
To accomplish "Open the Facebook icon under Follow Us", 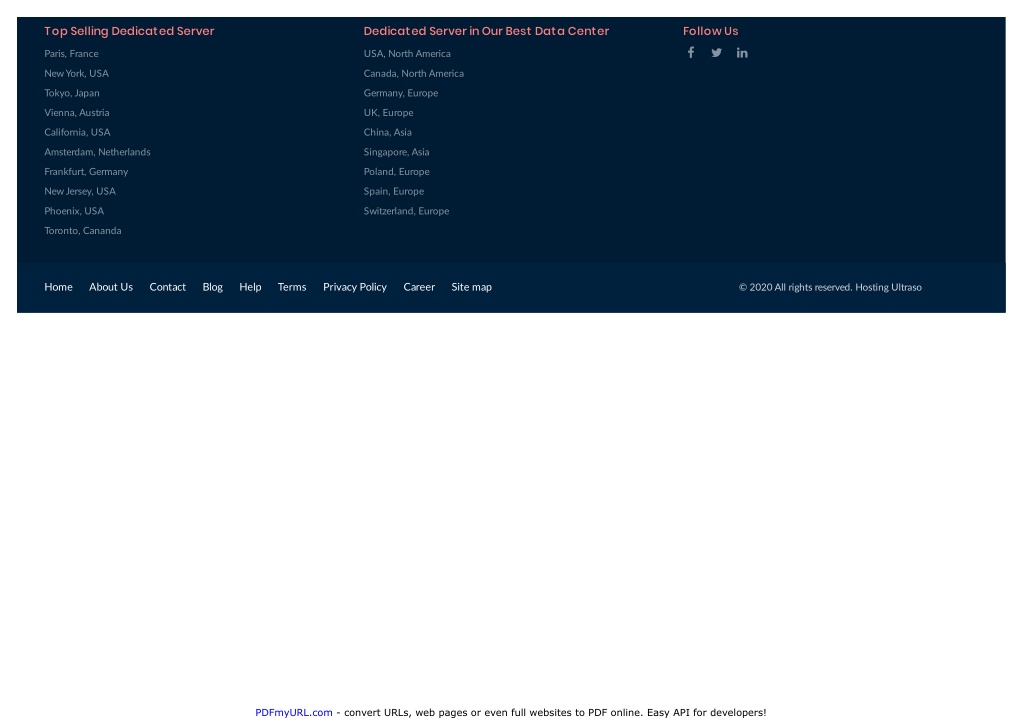I will pyautogui.click(x=690, y=53).
